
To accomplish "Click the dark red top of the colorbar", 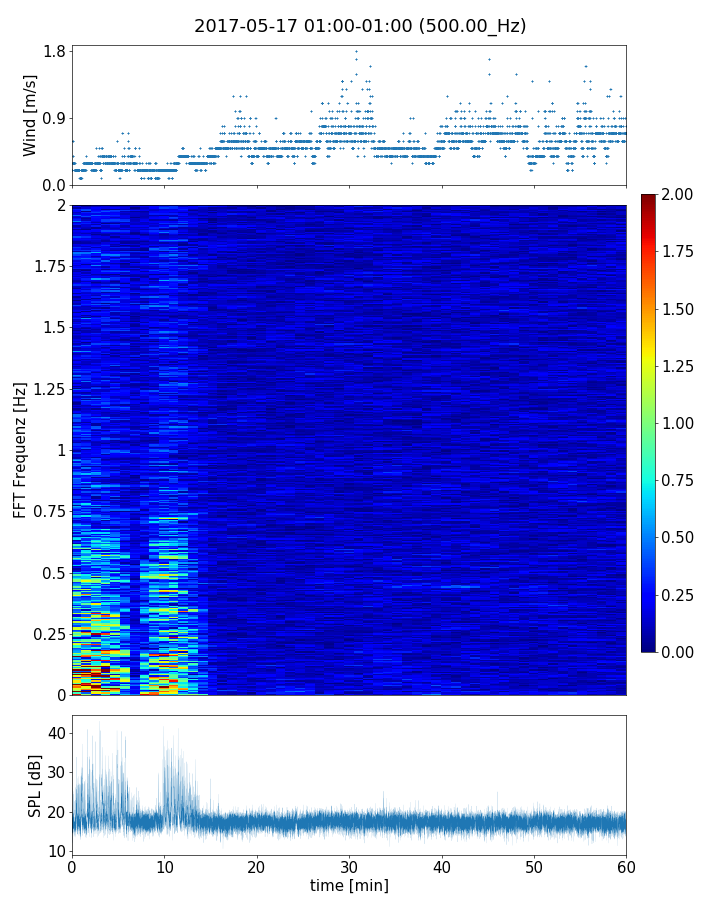I will [x=649, y=198].
